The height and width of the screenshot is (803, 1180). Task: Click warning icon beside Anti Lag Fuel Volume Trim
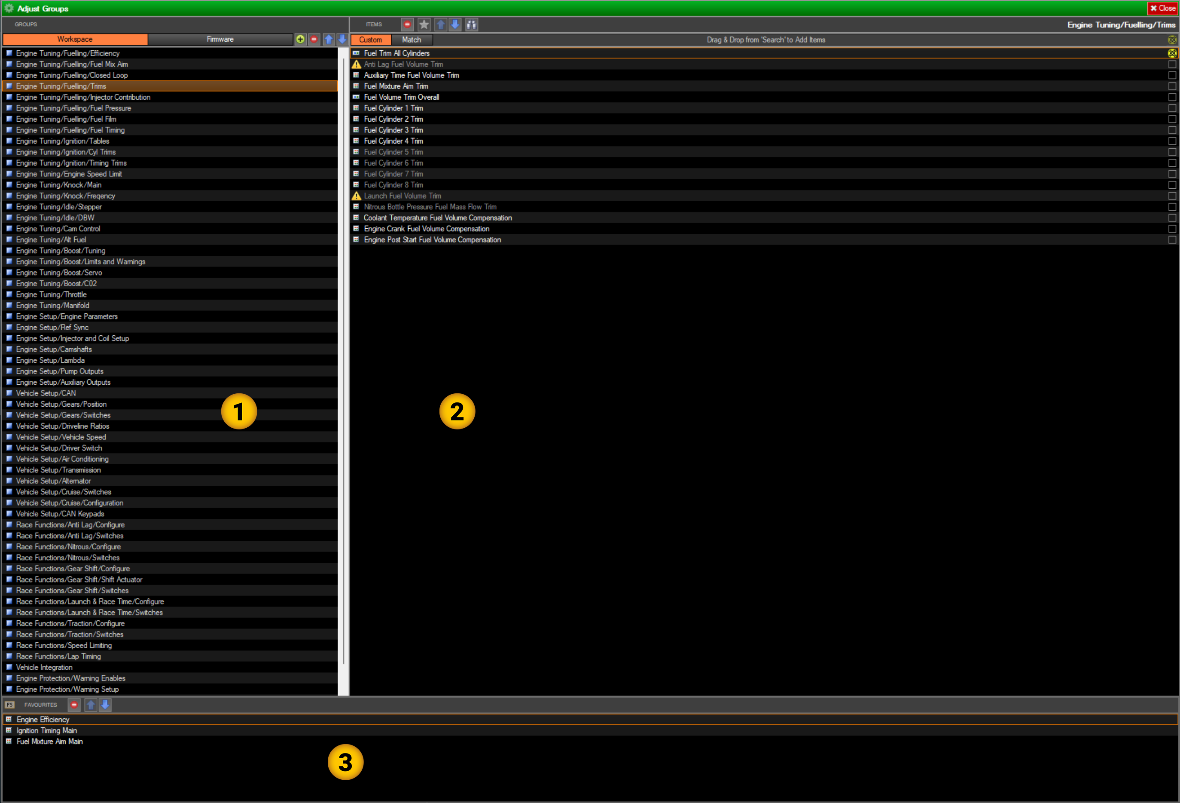[x=356, y=64]
